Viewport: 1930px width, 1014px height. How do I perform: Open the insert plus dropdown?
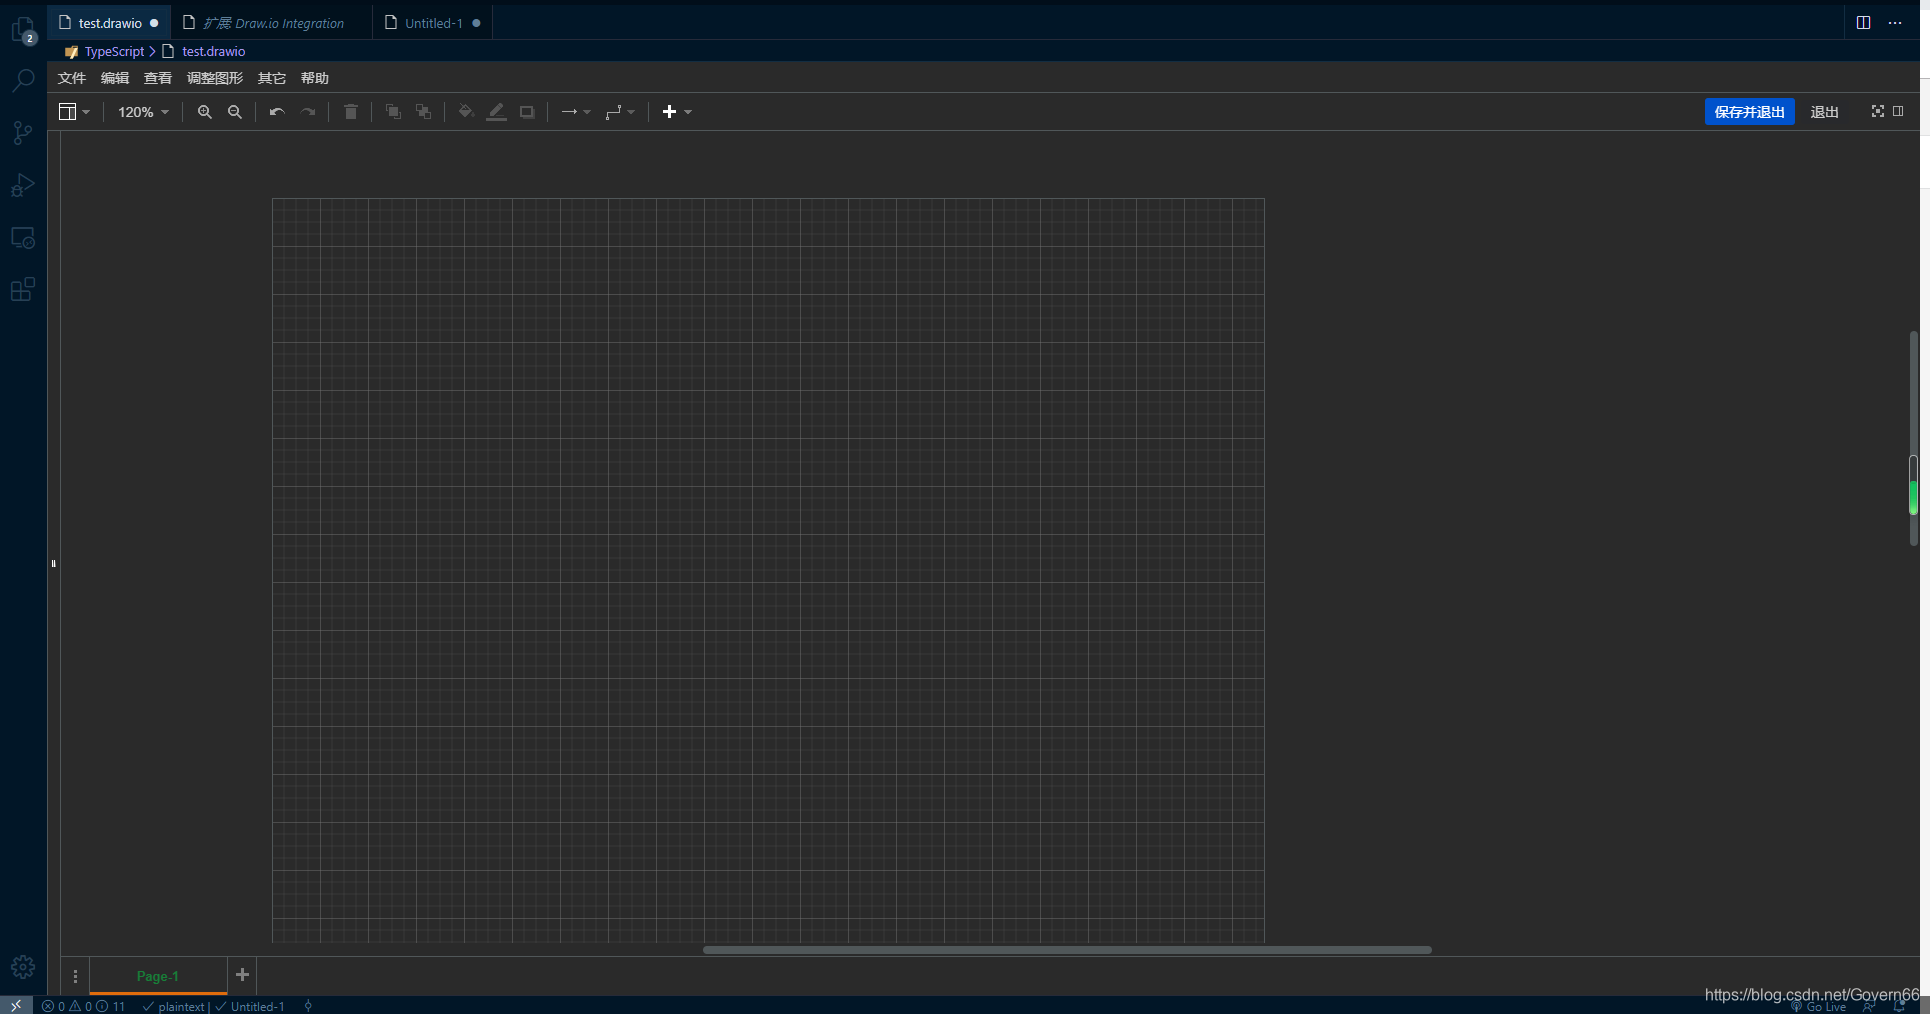(677, 112)
